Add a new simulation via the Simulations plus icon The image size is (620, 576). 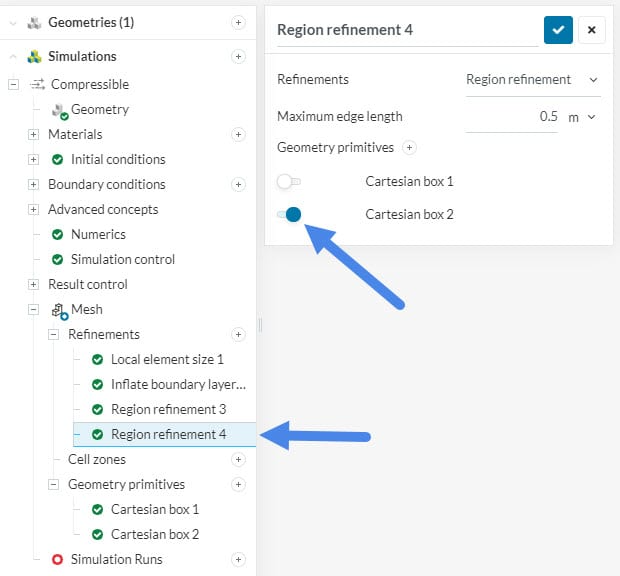(x=238, y=57)
